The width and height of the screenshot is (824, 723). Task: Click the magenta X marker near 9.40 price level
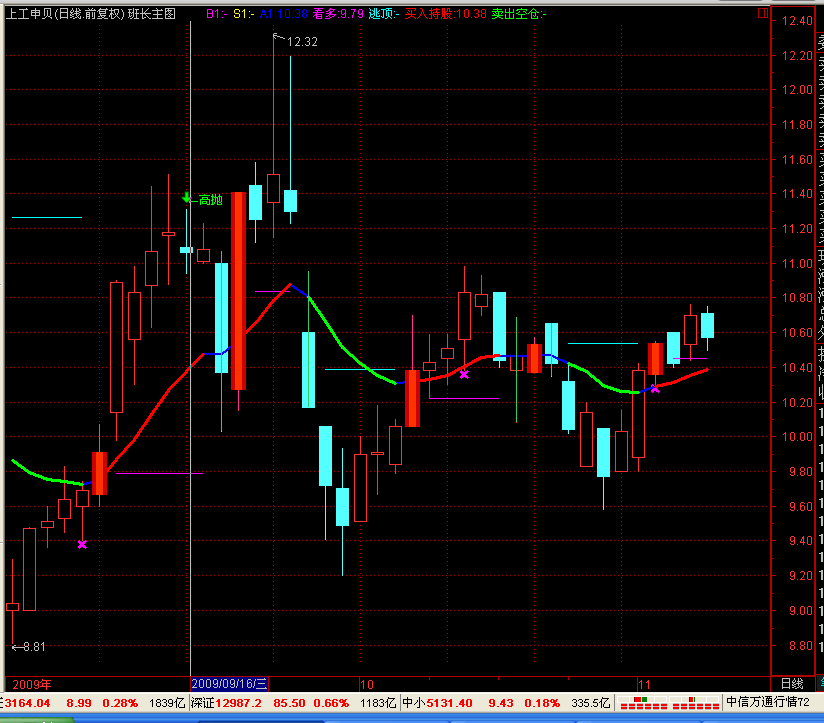(82, 544)
